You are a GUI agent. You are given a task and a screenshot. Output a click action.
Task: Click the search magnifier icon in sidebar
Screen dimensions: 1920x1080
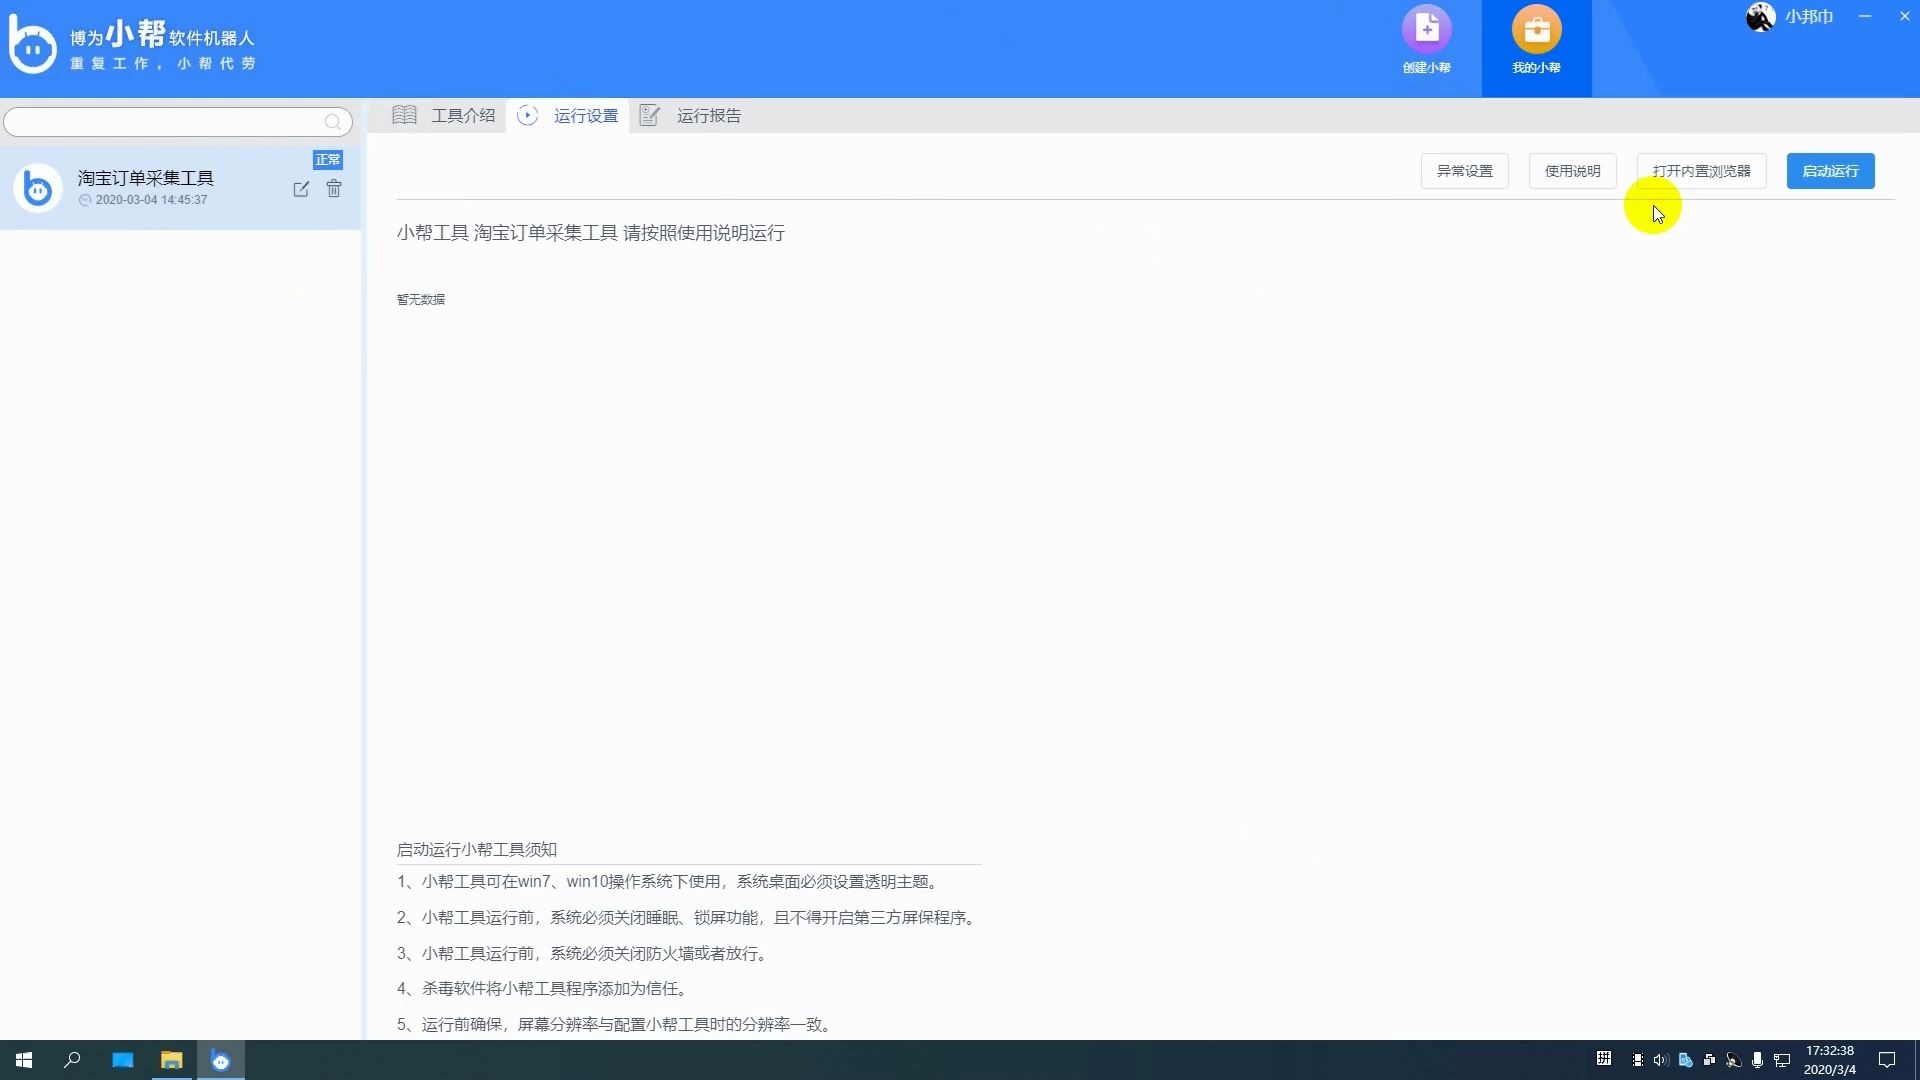pos(333,122)
